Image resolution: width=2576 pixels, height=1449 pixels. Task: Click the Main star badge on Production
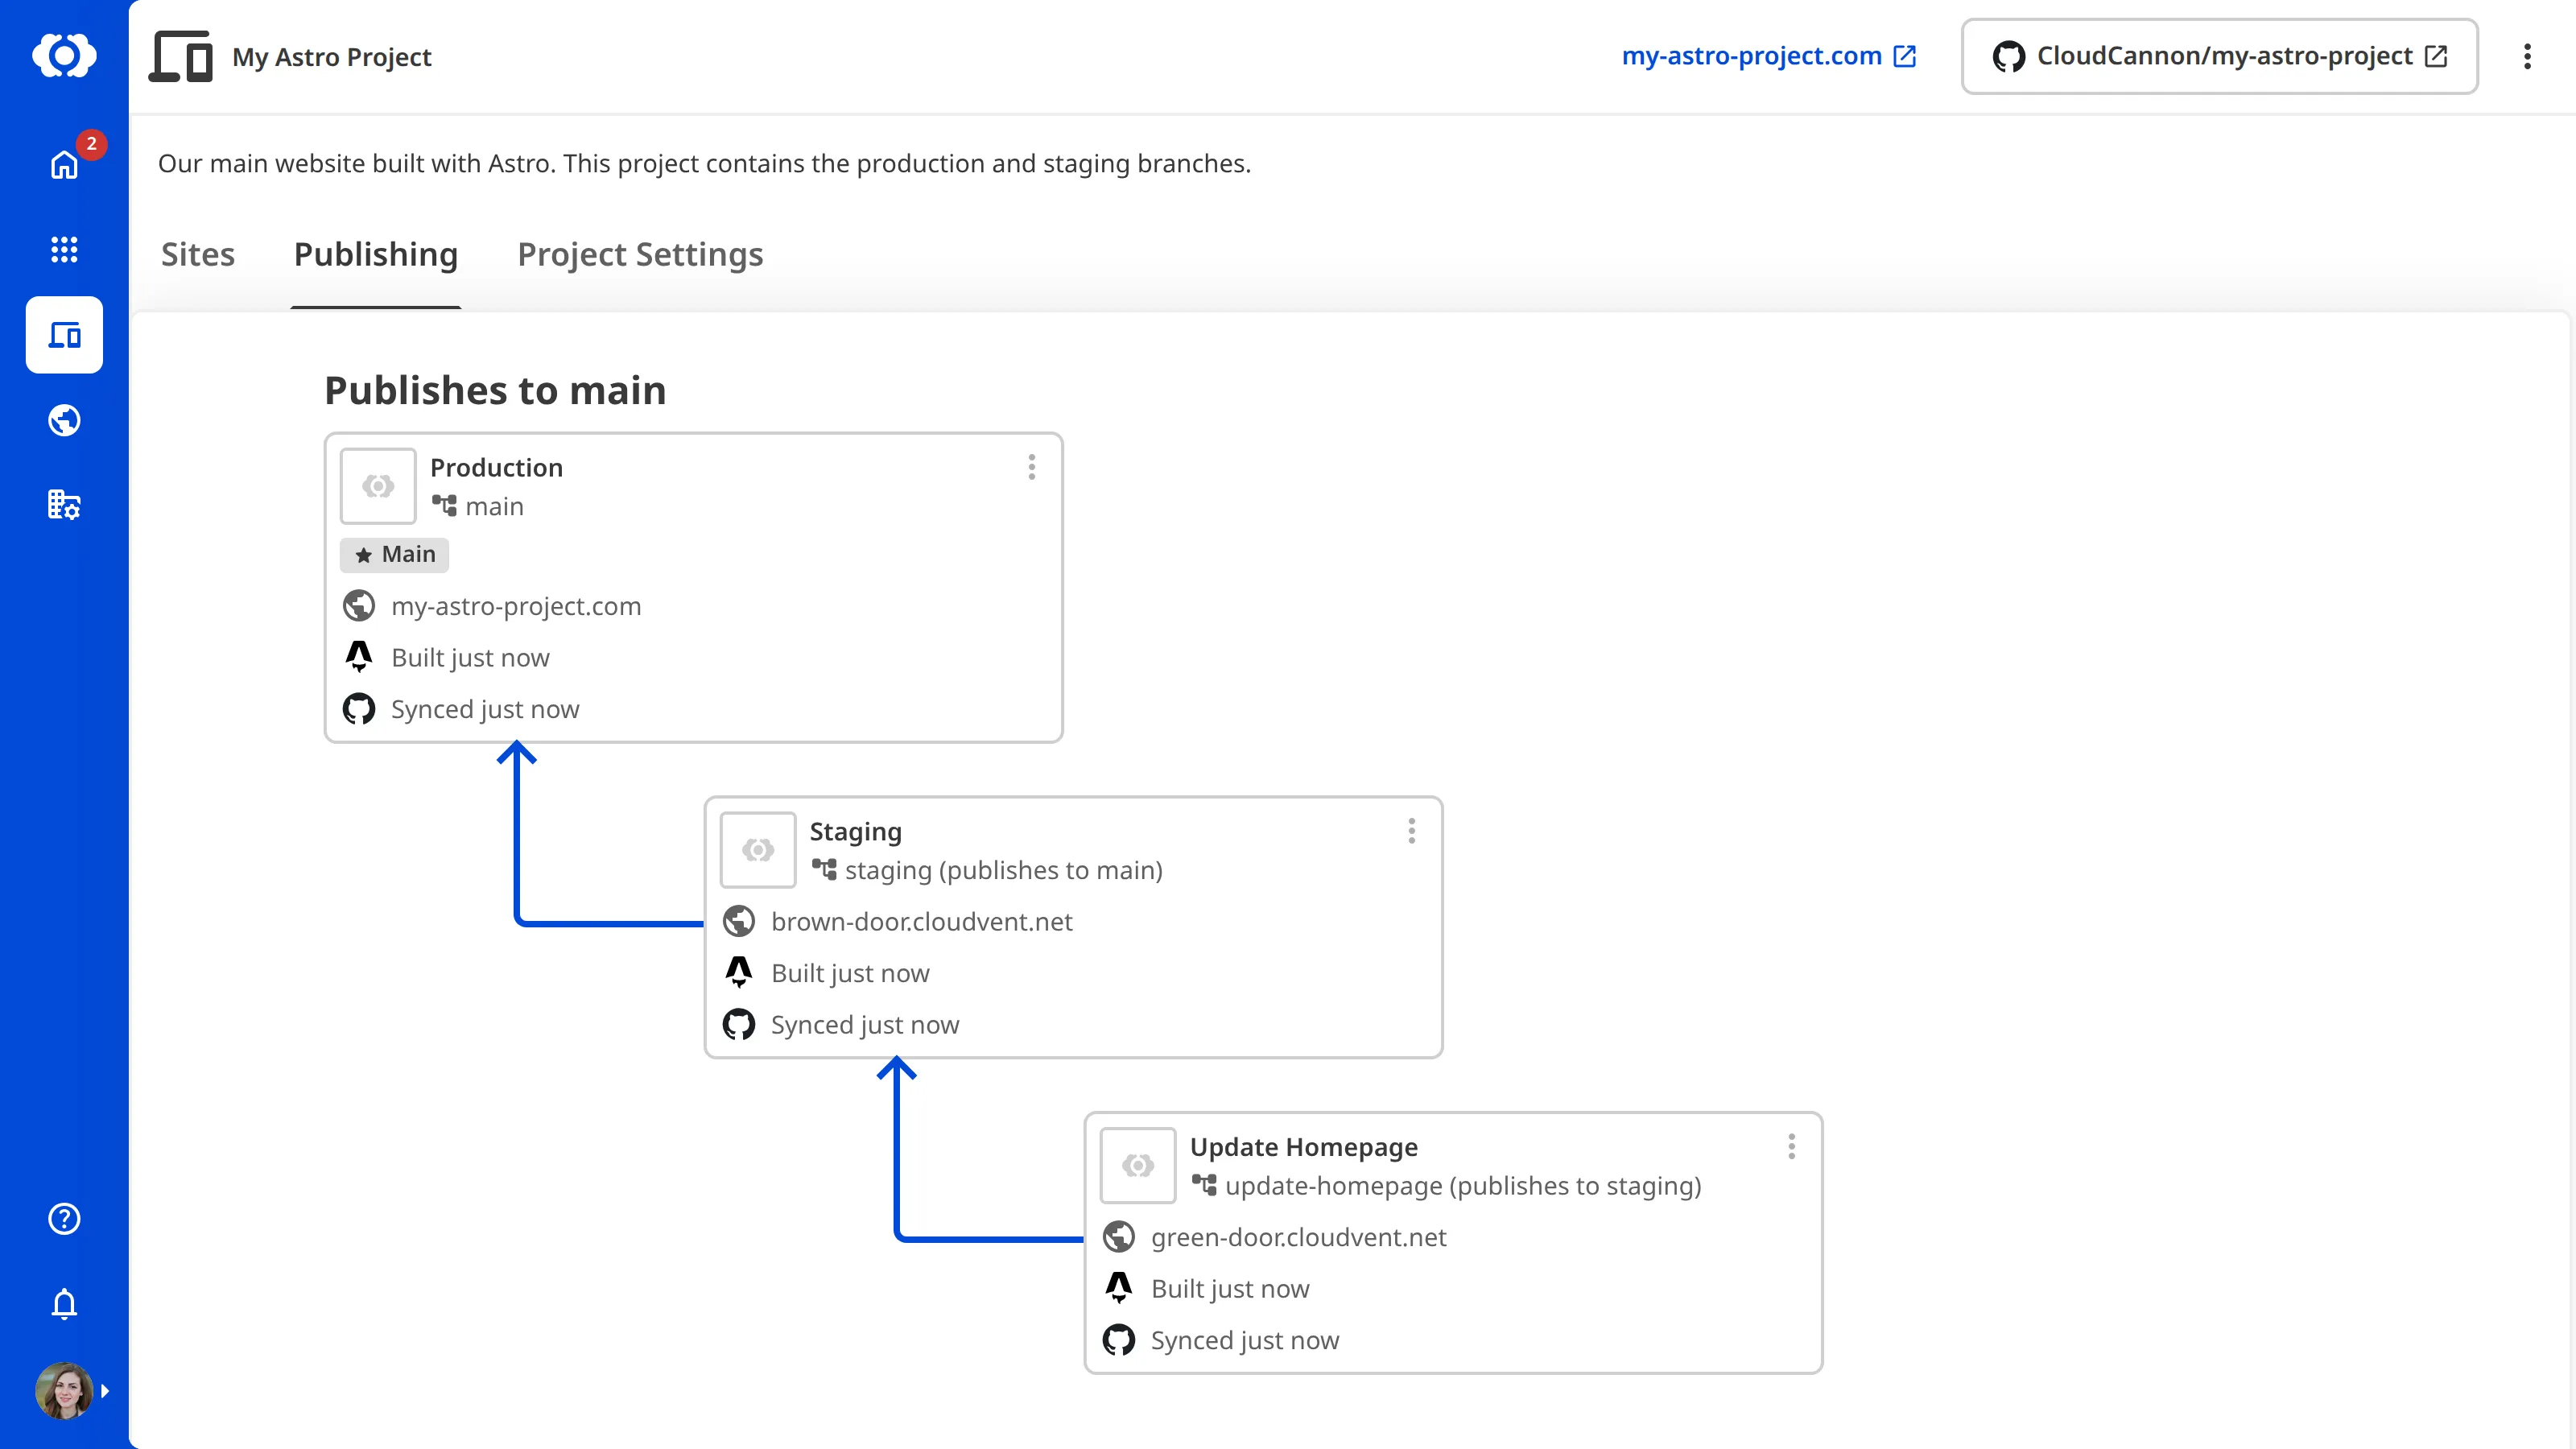point(394,555)
